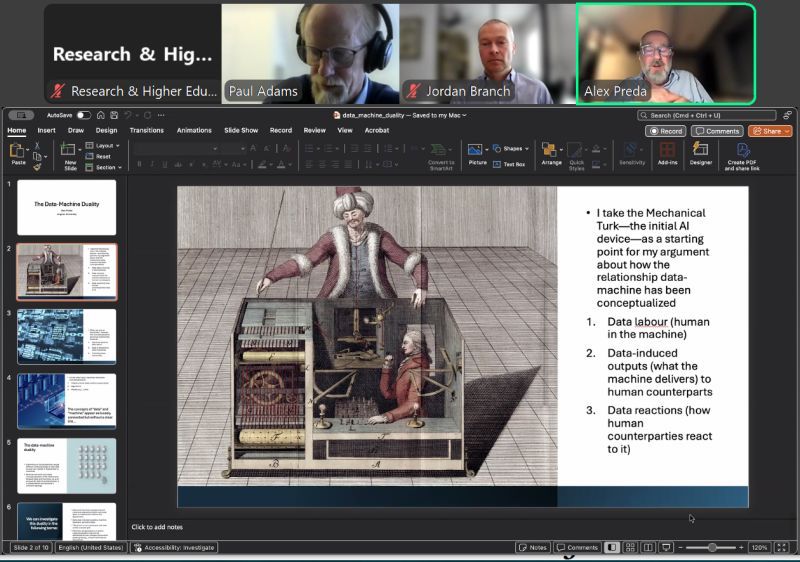Screen dimensions: 800x562
Task: Click the Search field in title bar
Action: [707, 116]
